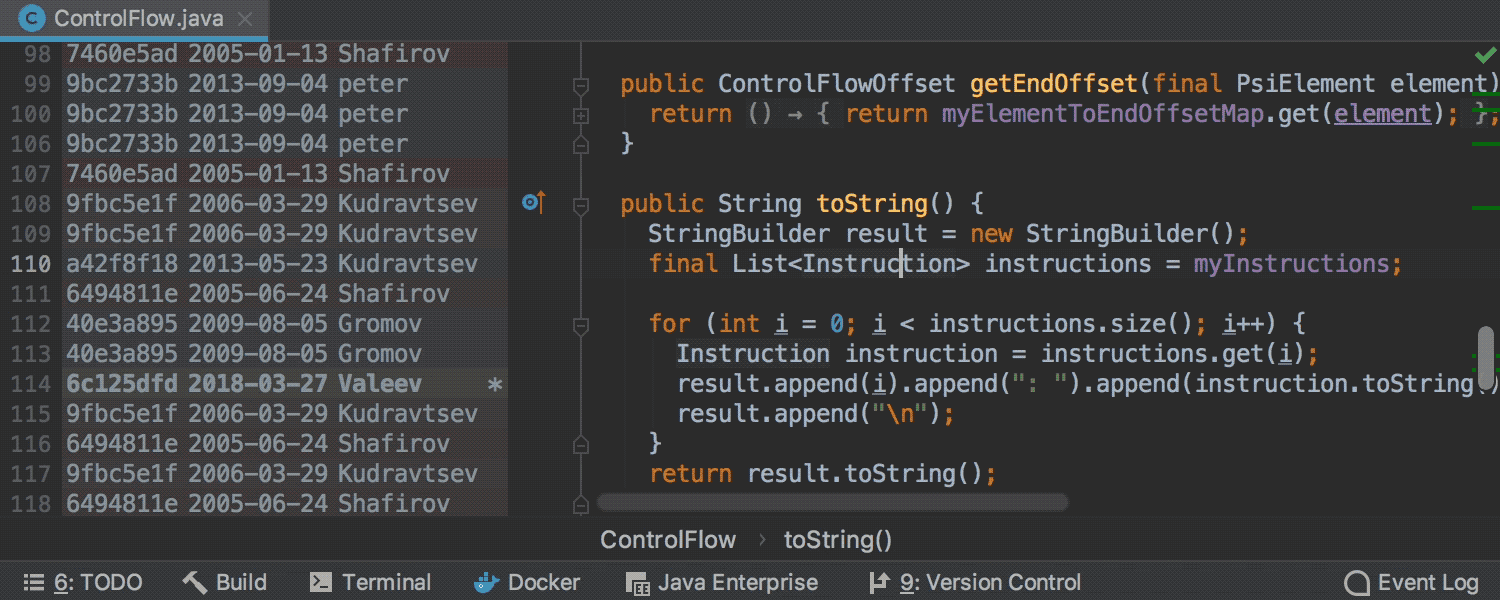Image resolution: width=1500 pixels, height=600 pixels.
Task: Expand the folded lambda on the return line
Action: pos(580,116)
